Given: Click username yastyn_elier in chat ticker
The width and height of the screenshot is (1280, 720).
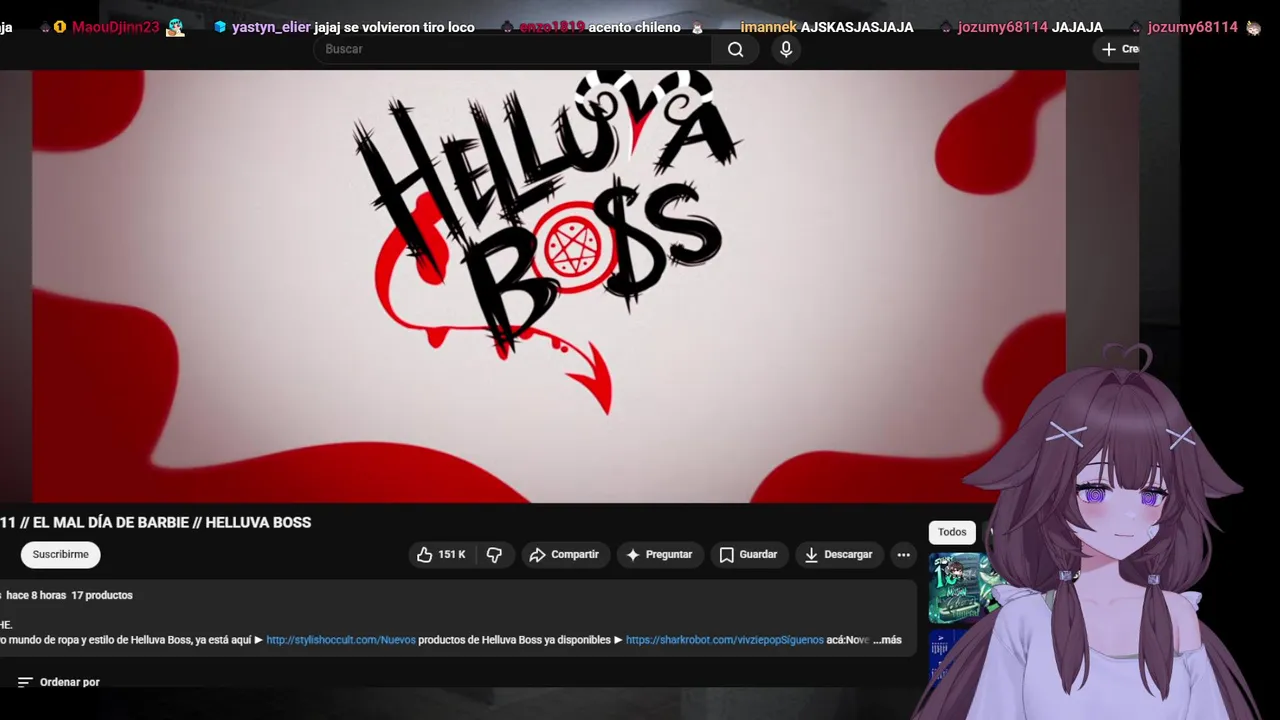Looking at the screenshot, I should (271, 27).
